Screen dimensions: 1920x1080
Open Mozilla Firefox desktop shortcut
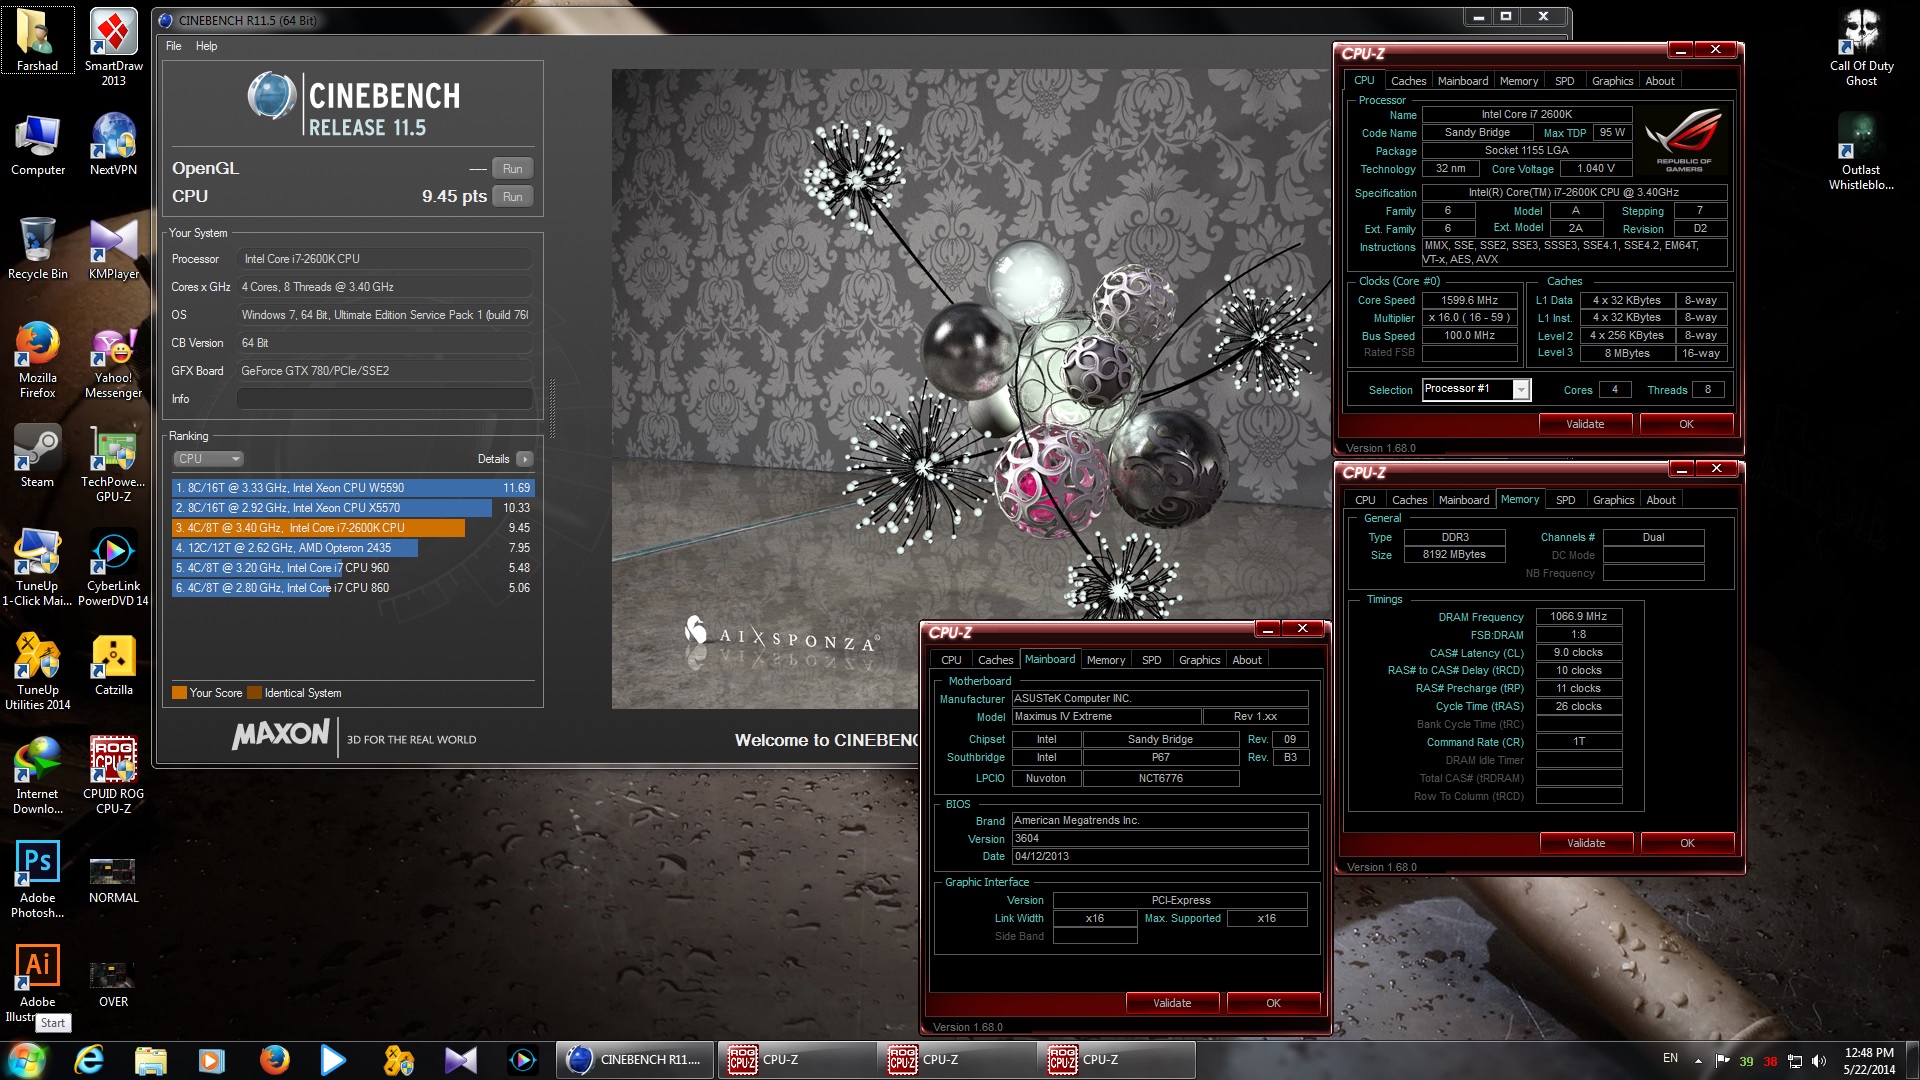[x=37, y=359]
